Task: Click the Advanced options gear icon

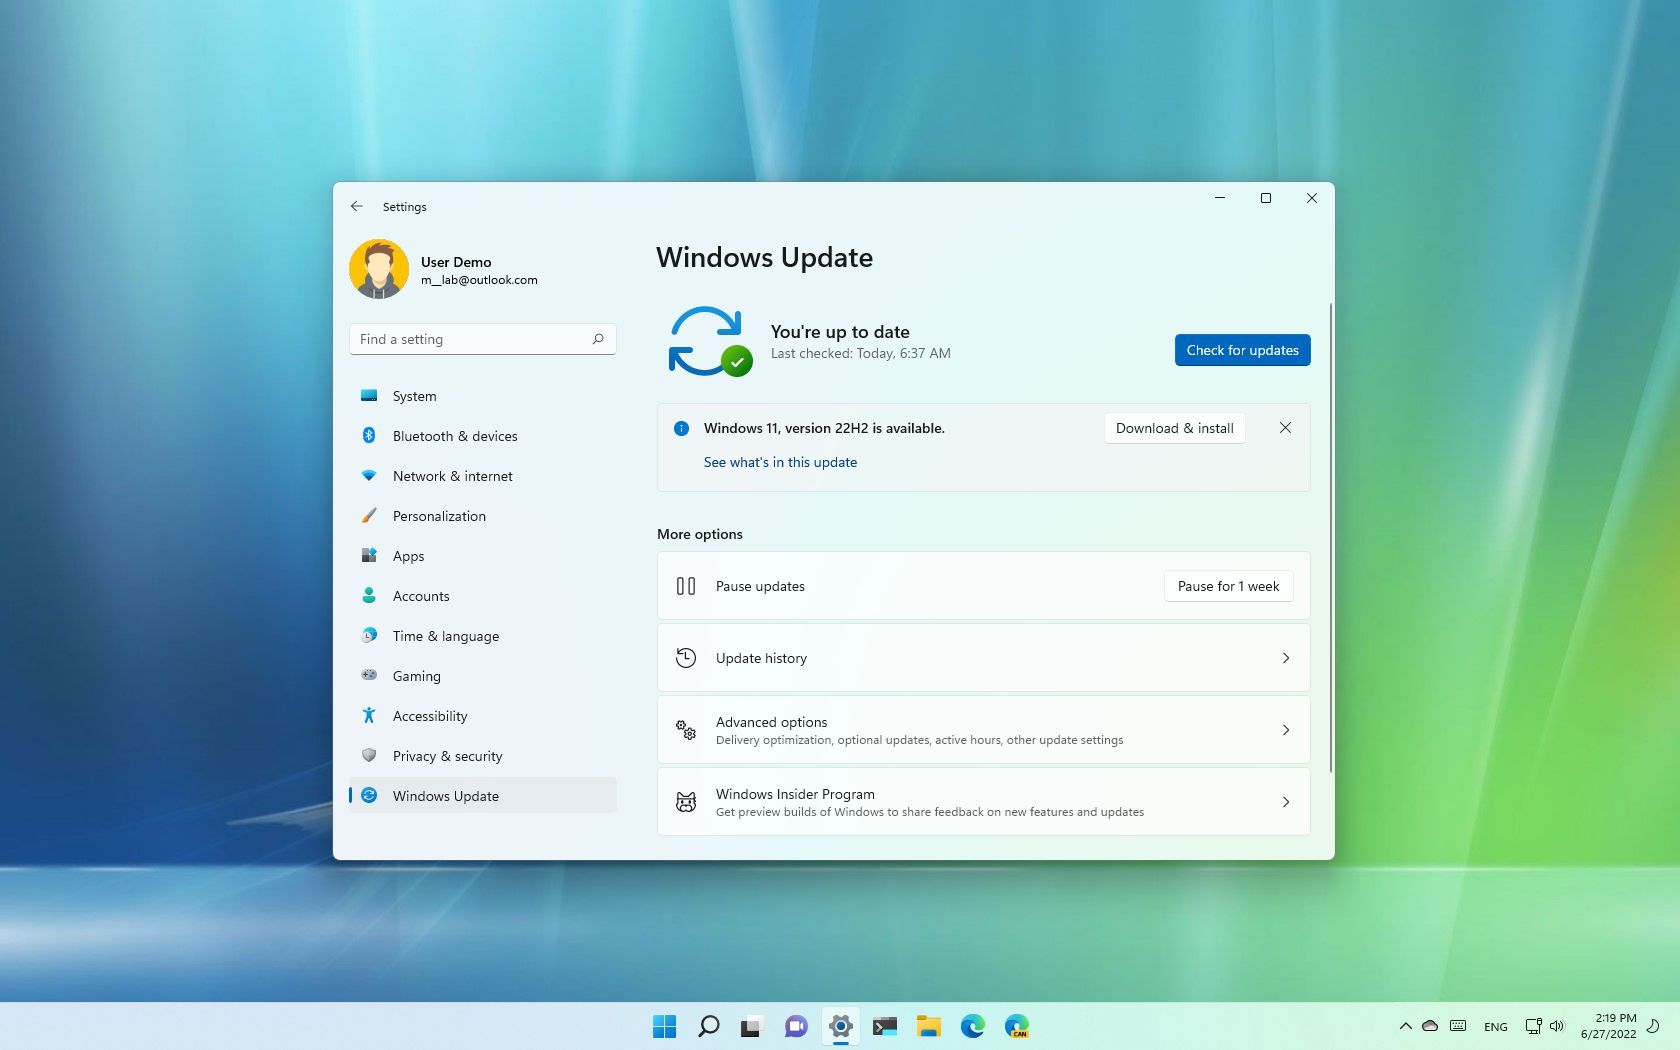Action: tap(686, 730)
